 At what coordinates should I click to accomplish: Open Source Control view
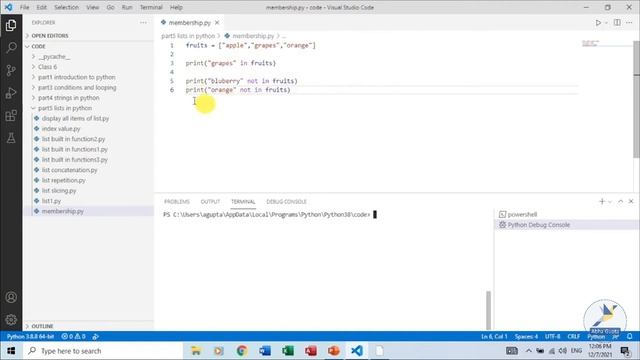[11, 70]
